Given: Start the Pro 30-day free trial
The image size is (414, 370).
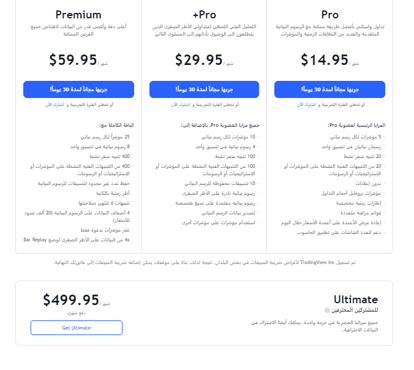Looking at the screenshot, I should [x=330, y=89].
